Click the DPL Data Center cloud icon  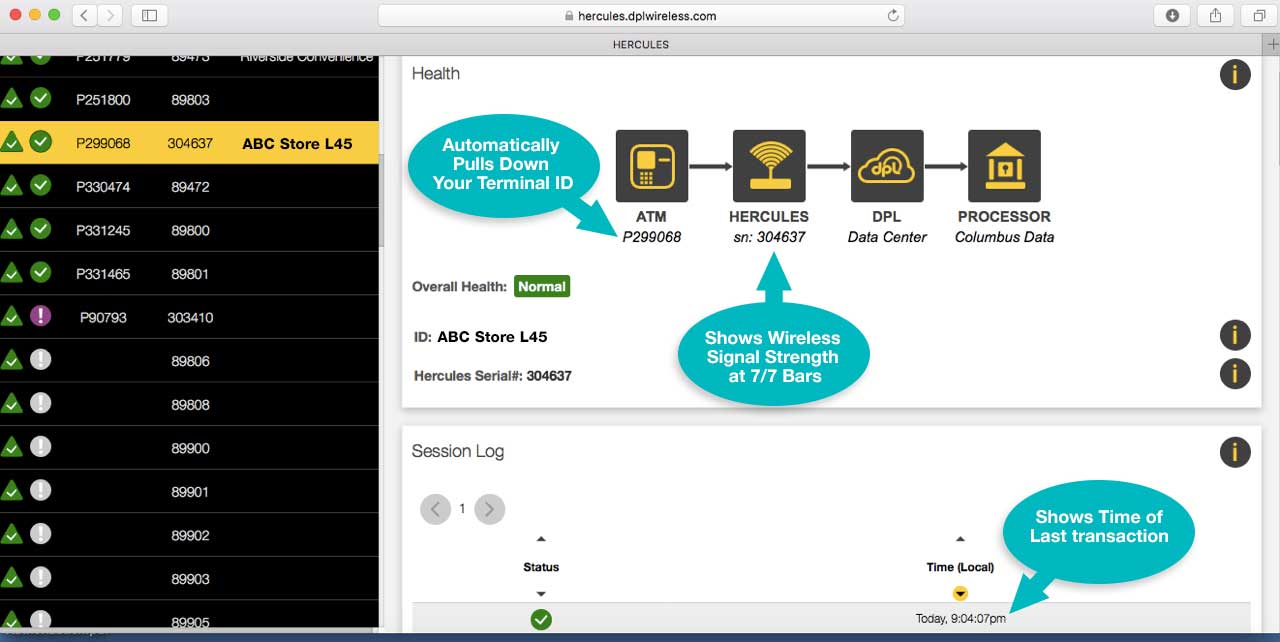tap(887, 166)
